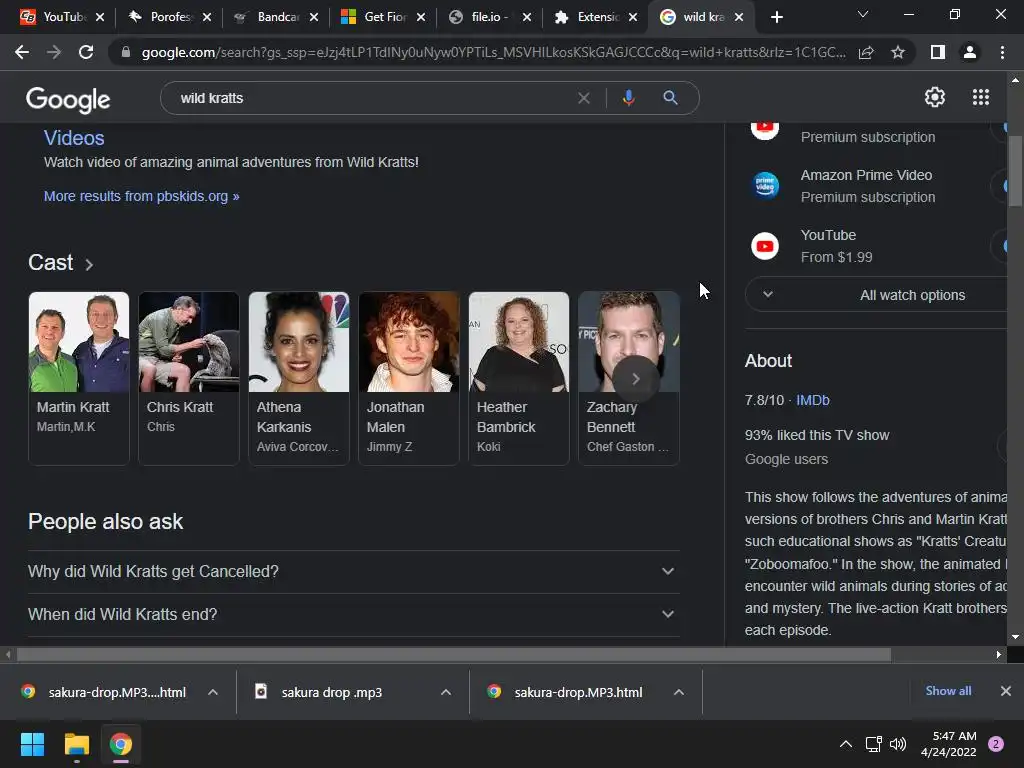Screen dimensions: 1024x768
Task: Show hidden system tray icons
Action: [846, 744]
